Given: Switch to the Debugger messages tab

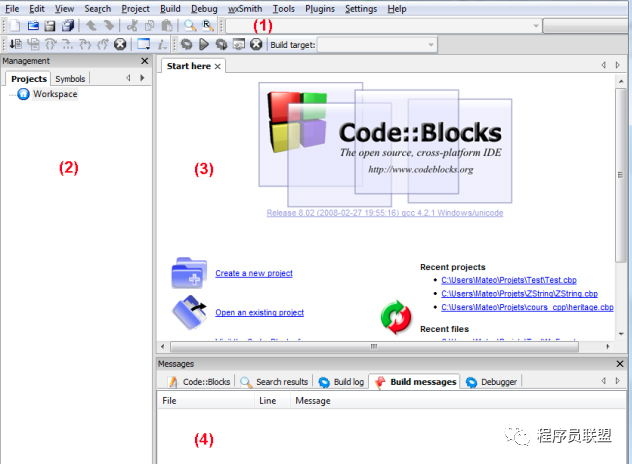Looking at the screenshot, I should pos(491,382).
